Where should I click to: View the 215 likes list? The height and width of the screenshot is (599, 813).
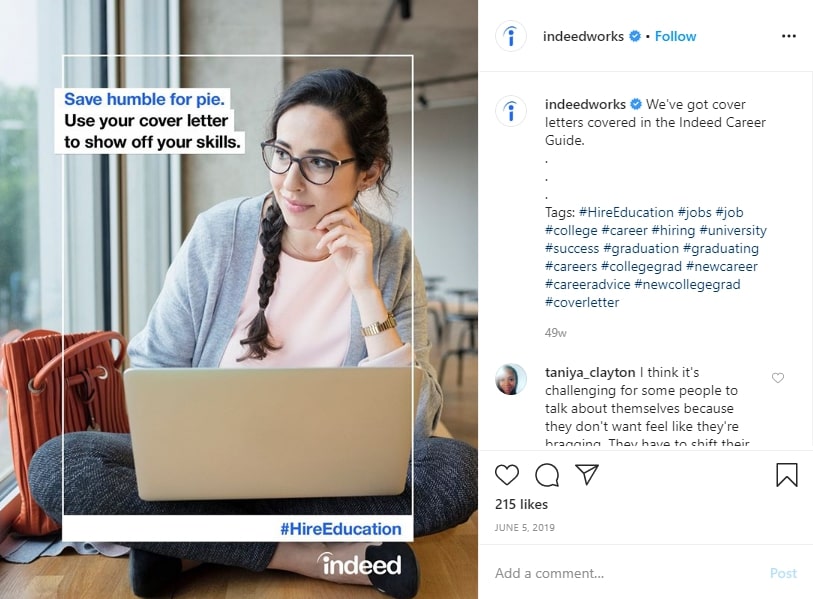coord(521,504)
